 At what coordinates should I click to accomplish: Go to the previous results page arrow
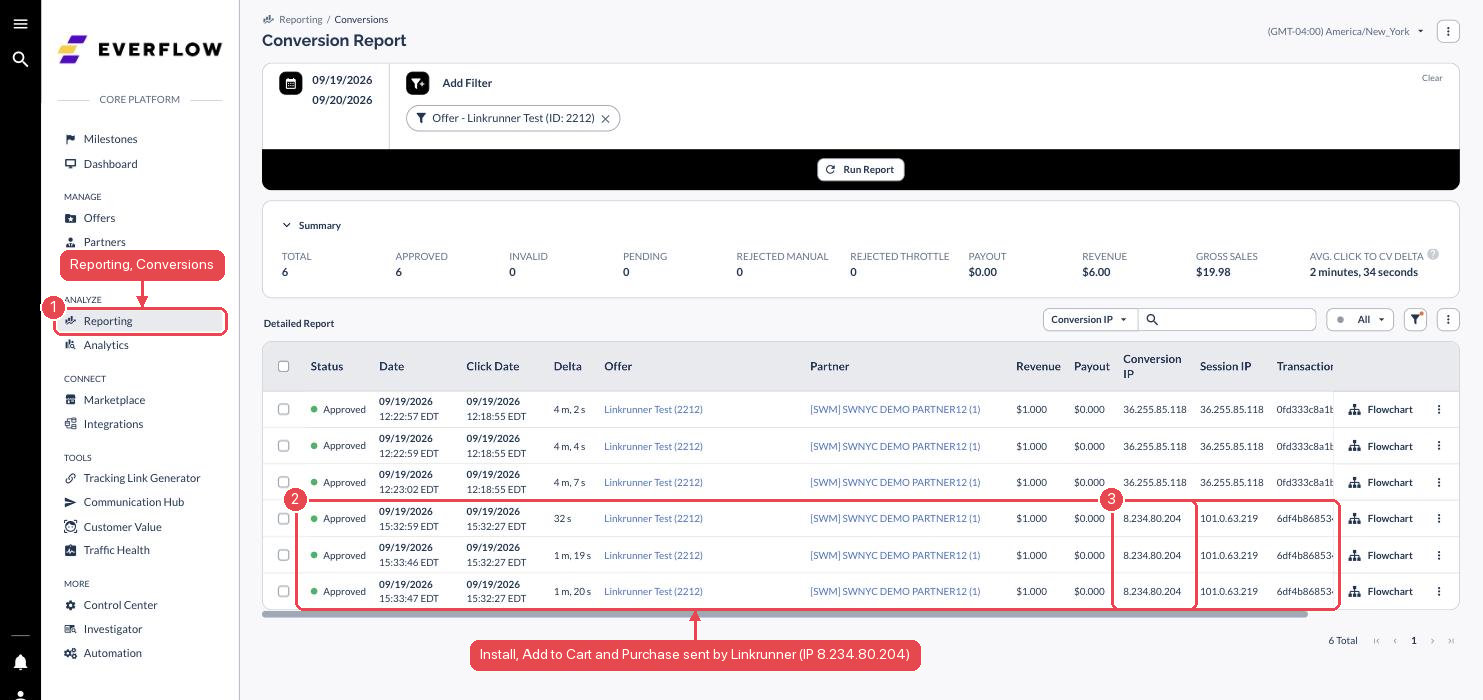point(1395,641)
